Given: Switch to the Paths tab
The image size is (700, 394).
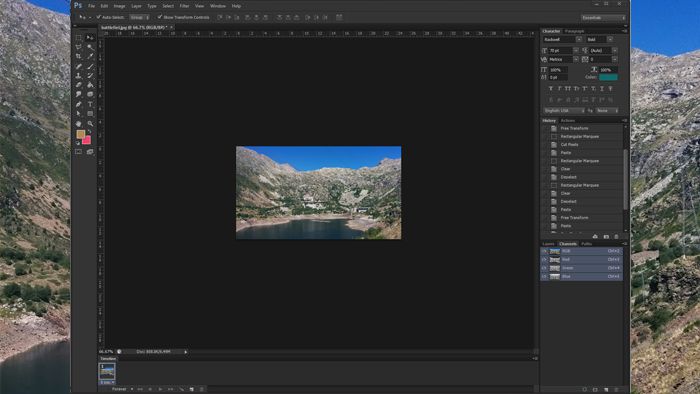Looking at the screenshot, I should click(x=587, y=244).
